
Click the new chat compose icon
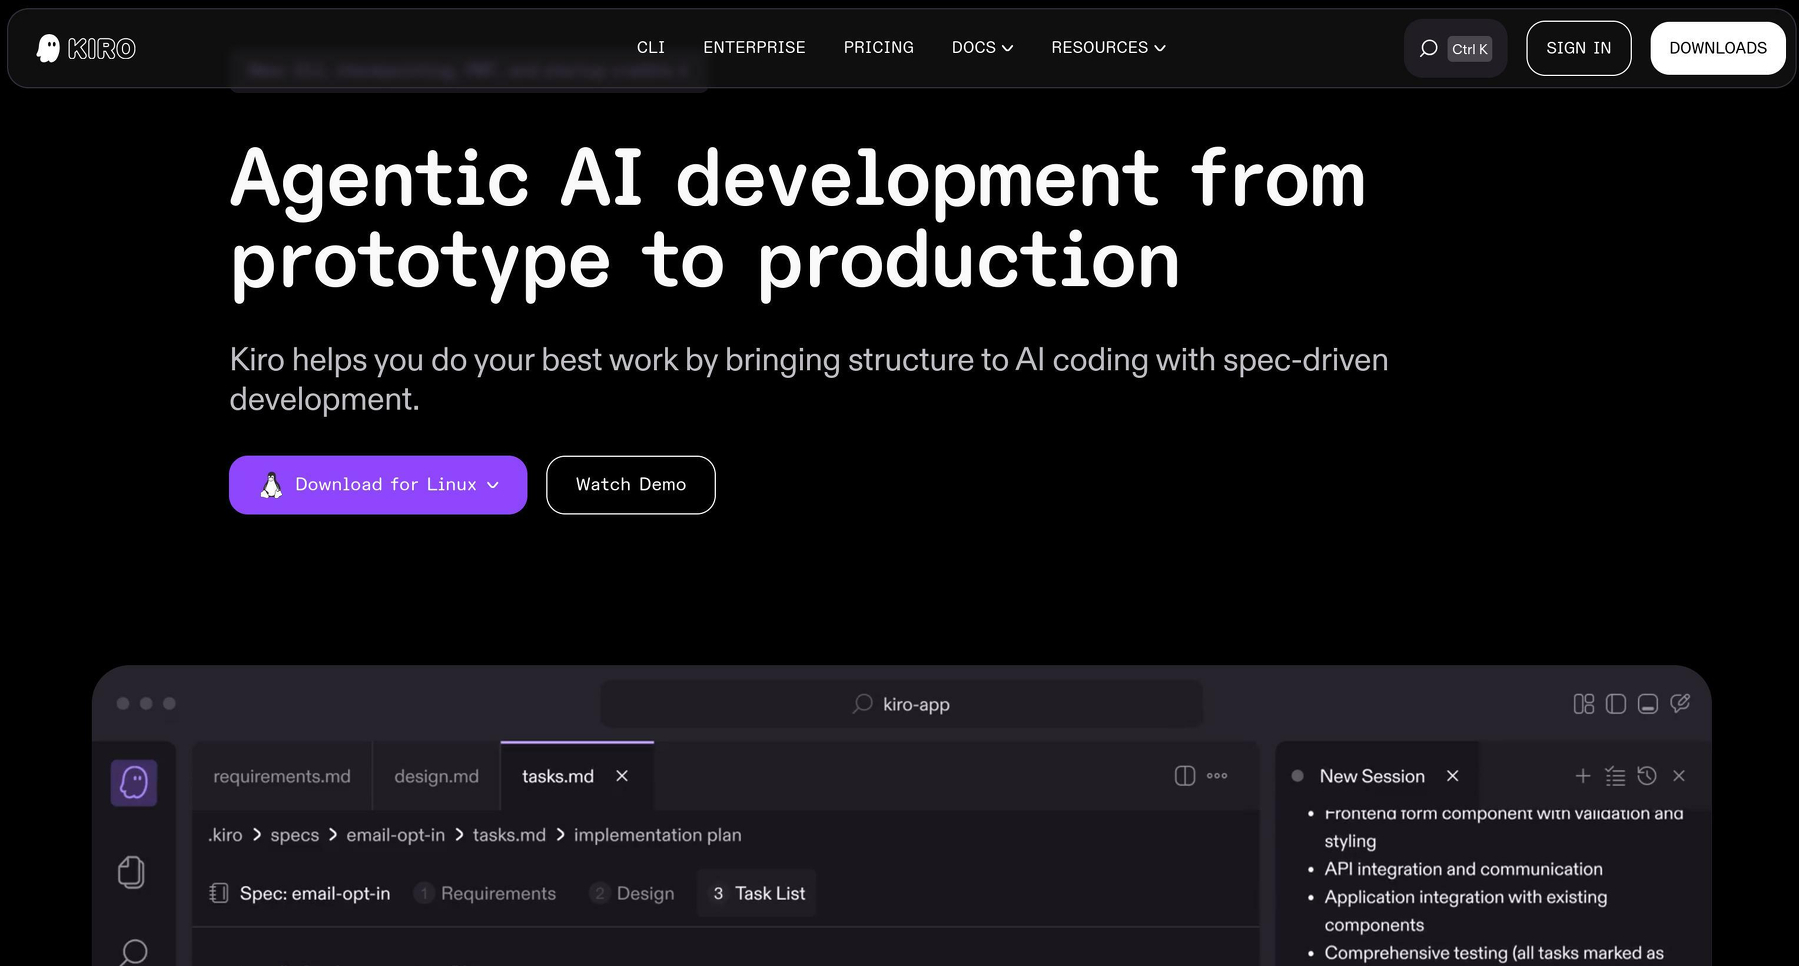point(1680,704)
